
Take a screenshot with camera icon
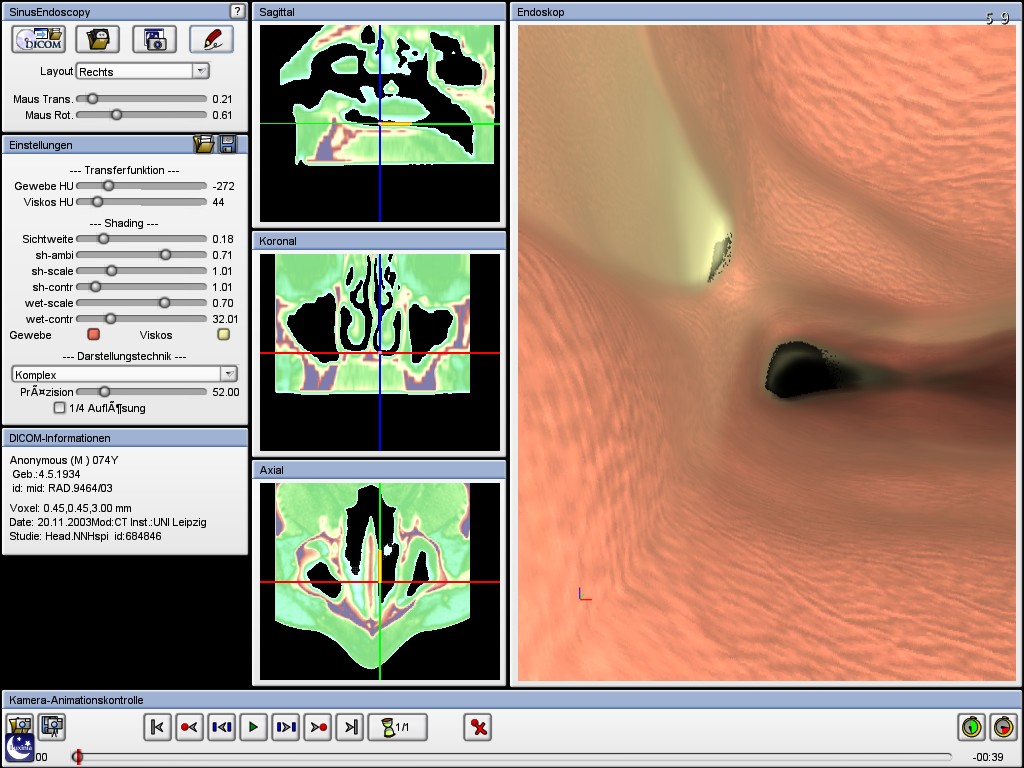(154, 39)
